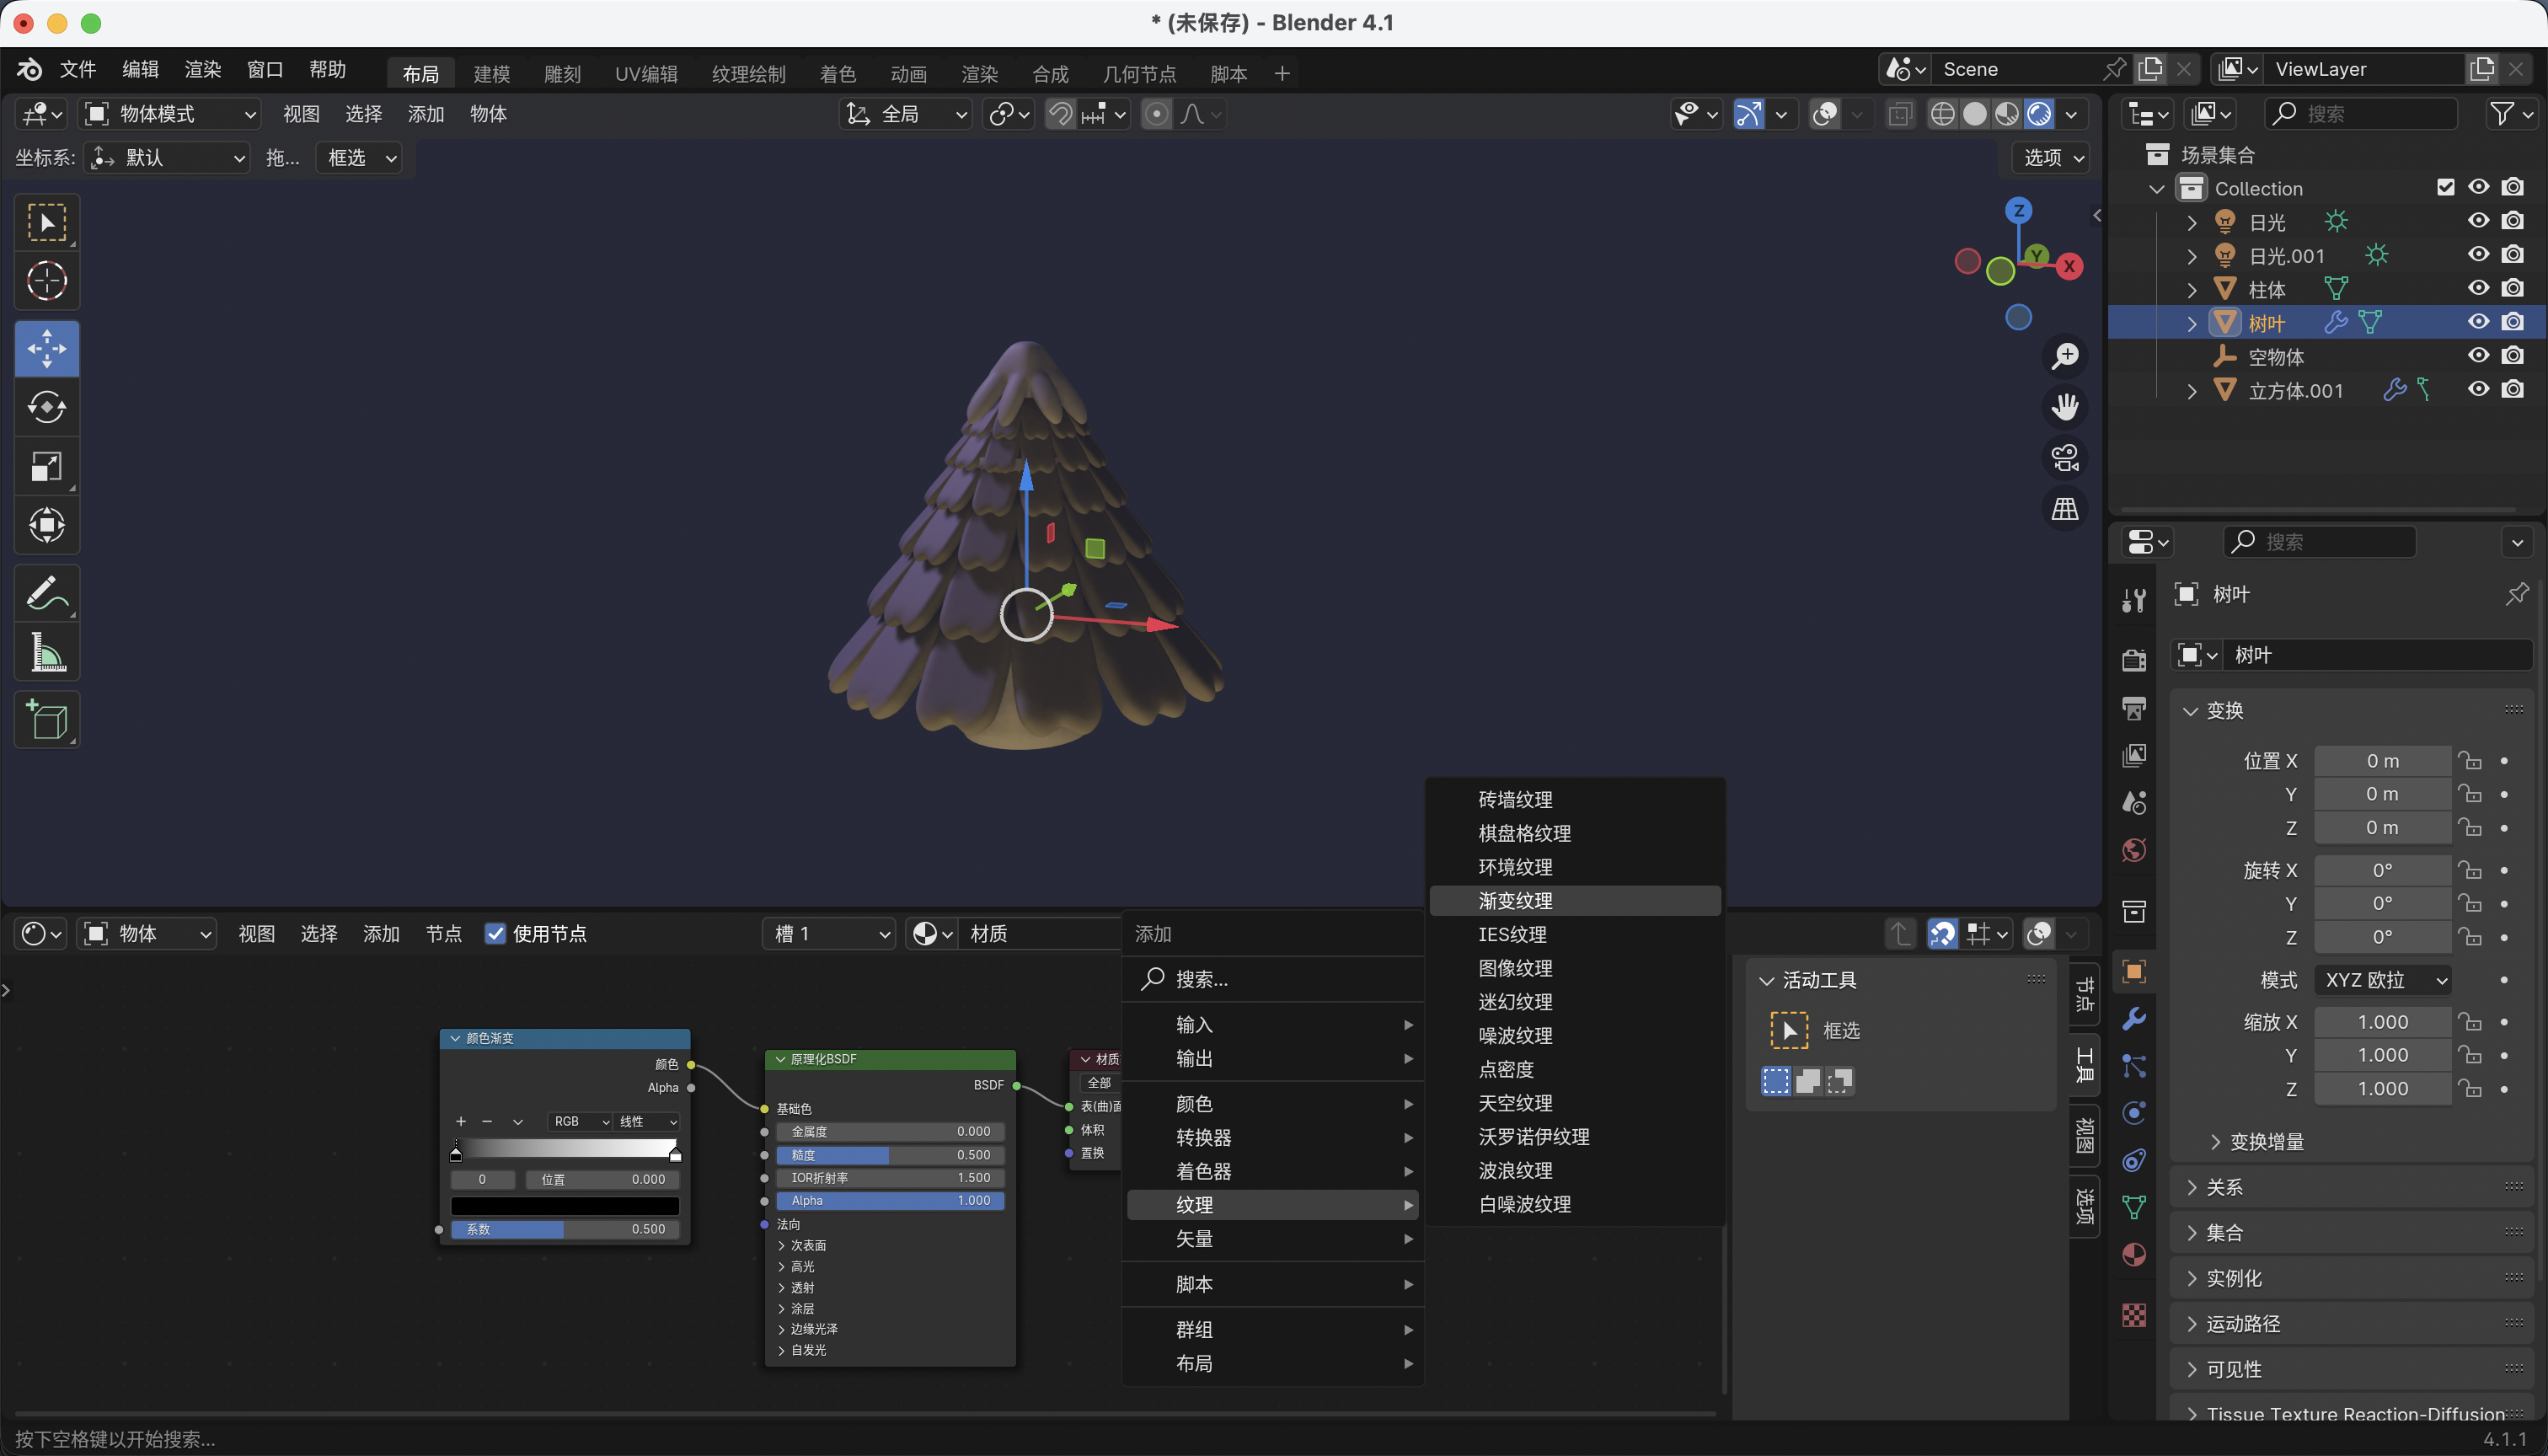2548x1456 pixels.
Task: Expand the 关系 panel
Action: pyautogui.click(x=2225, y=1187)
